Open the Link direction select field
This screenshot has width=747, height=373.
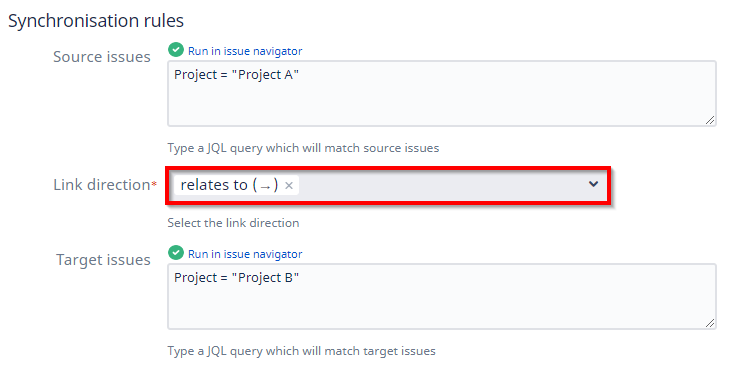click(388, 185)
